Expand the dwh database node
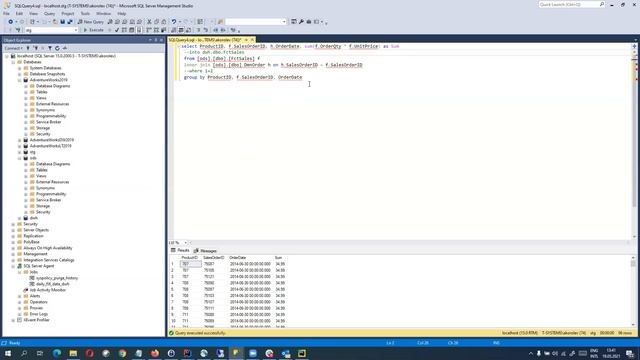 [20, 218]
